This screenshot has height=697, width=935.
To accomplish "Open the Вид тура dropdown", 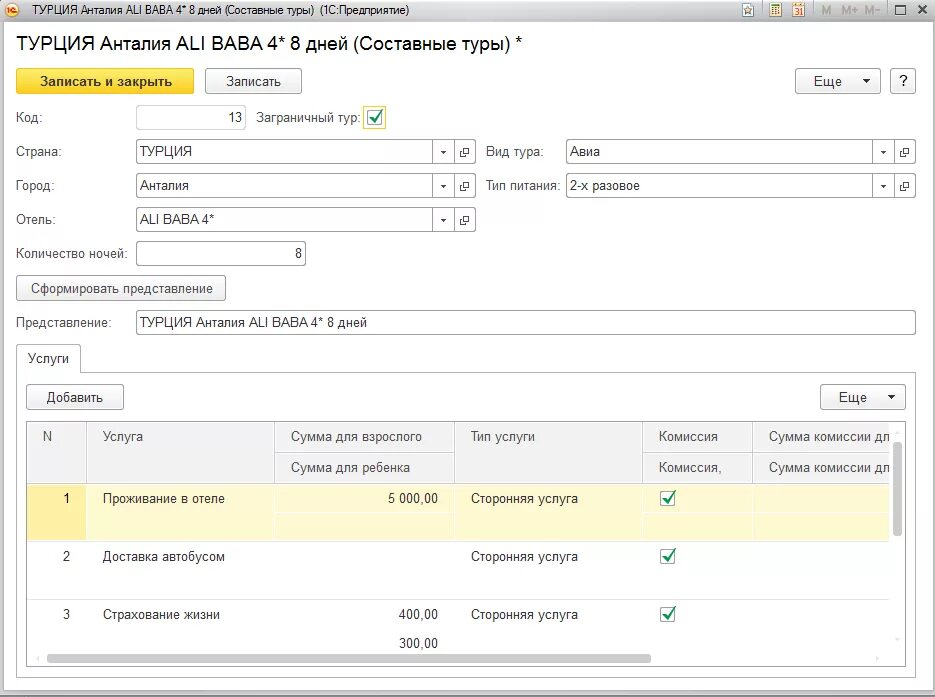I will [882, 152].
